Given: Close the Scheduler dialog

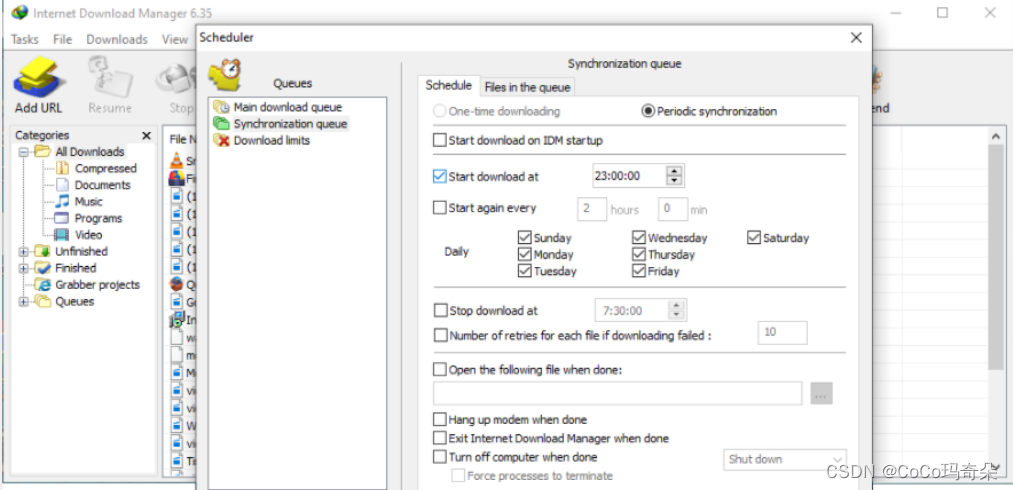Looking at the screenshot, I should 856,38.
